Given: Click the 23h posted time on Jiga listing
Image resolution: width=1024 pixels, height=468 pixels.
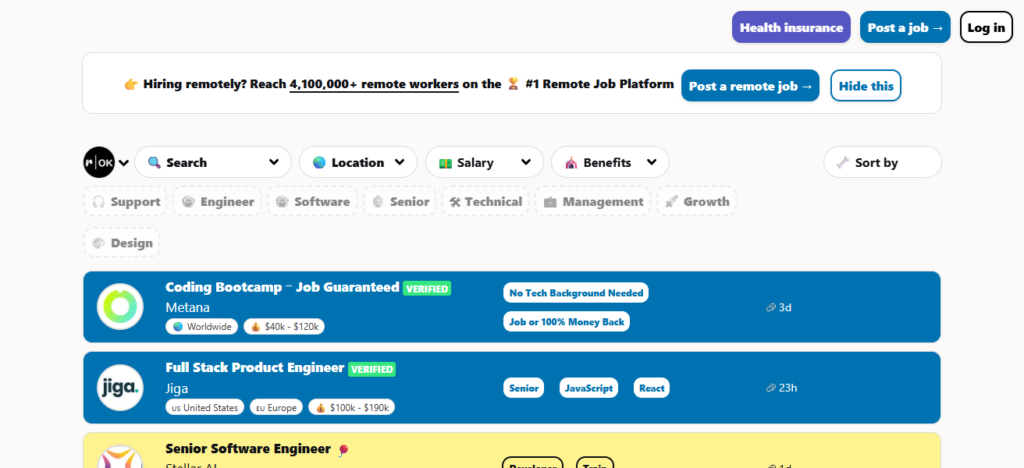Looking at the screenshot, I should tap(788, 388).
